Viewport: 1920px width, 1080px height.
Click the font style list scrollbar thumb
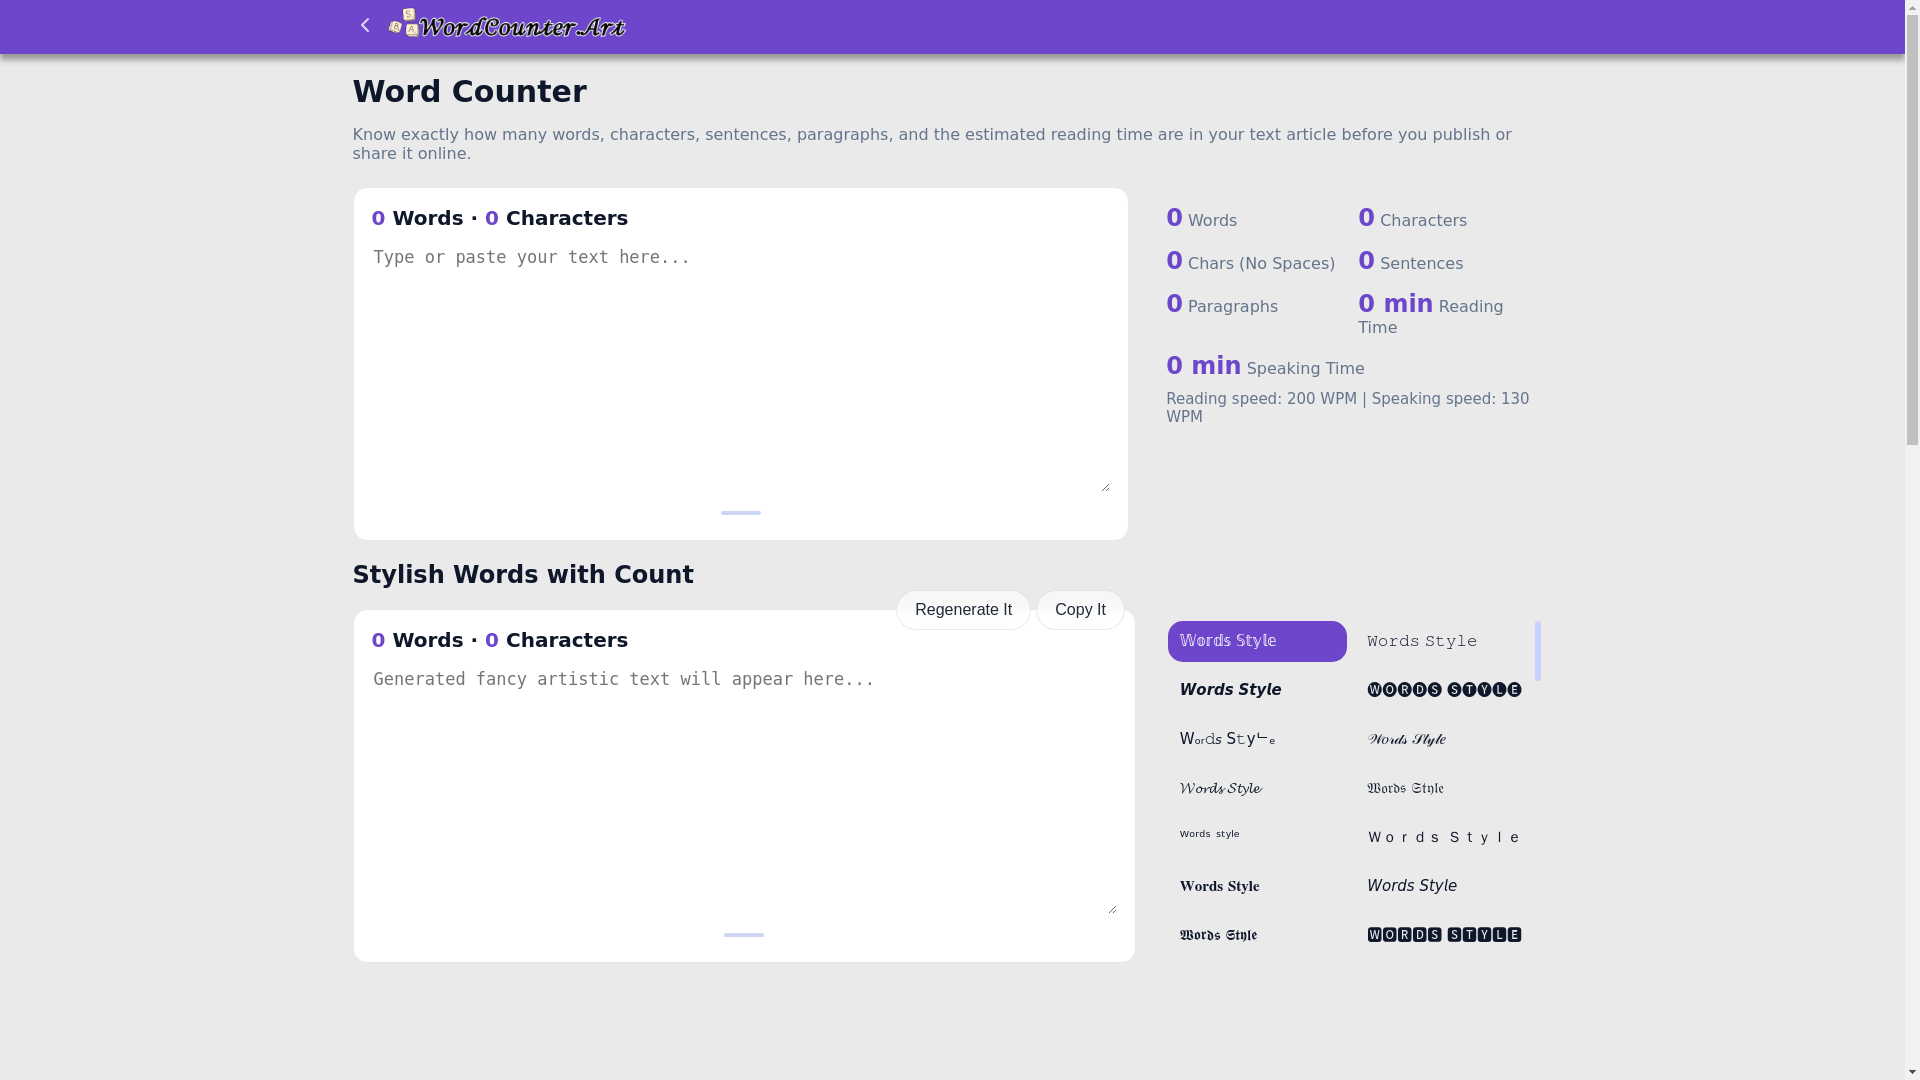click(1538, 651)
